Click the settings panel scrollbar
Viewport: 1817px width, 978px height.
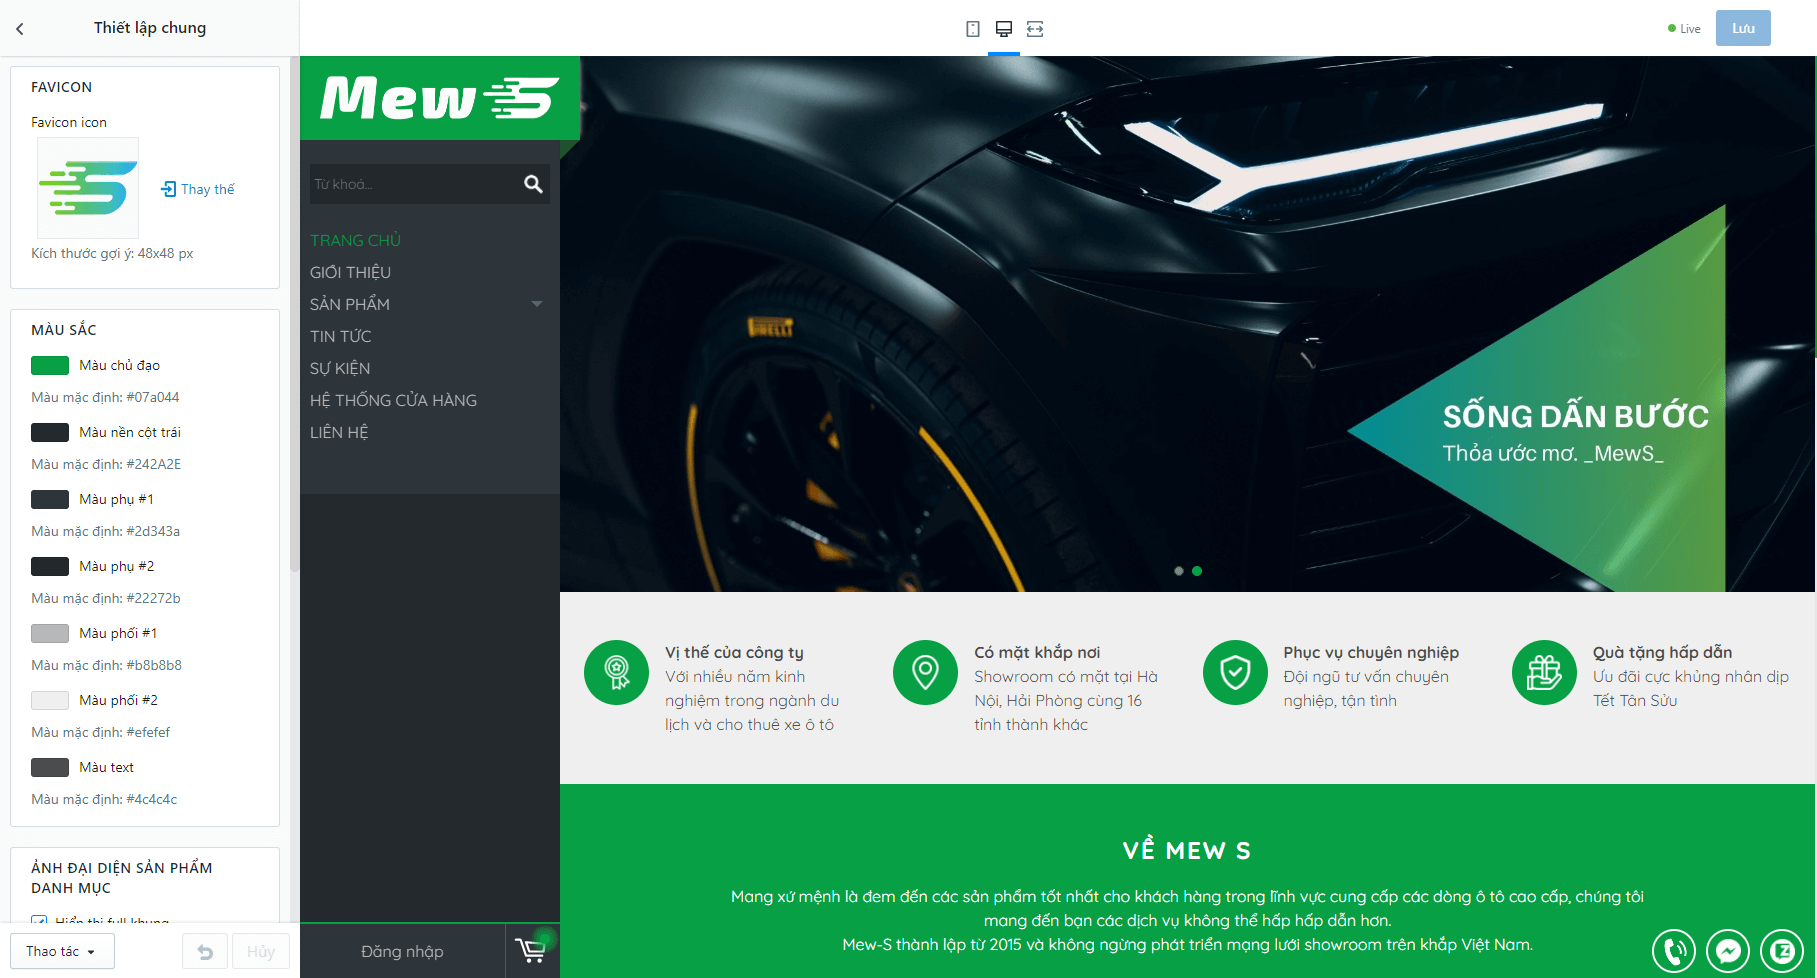coord(294,314)
